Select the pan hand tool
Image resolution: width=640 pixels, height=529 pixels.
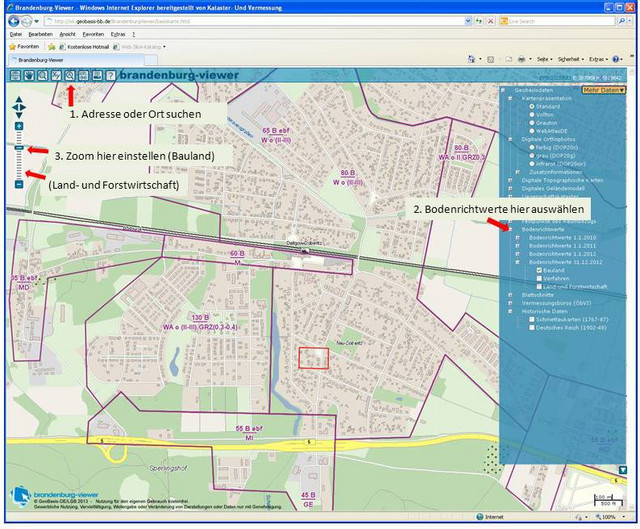30,75
